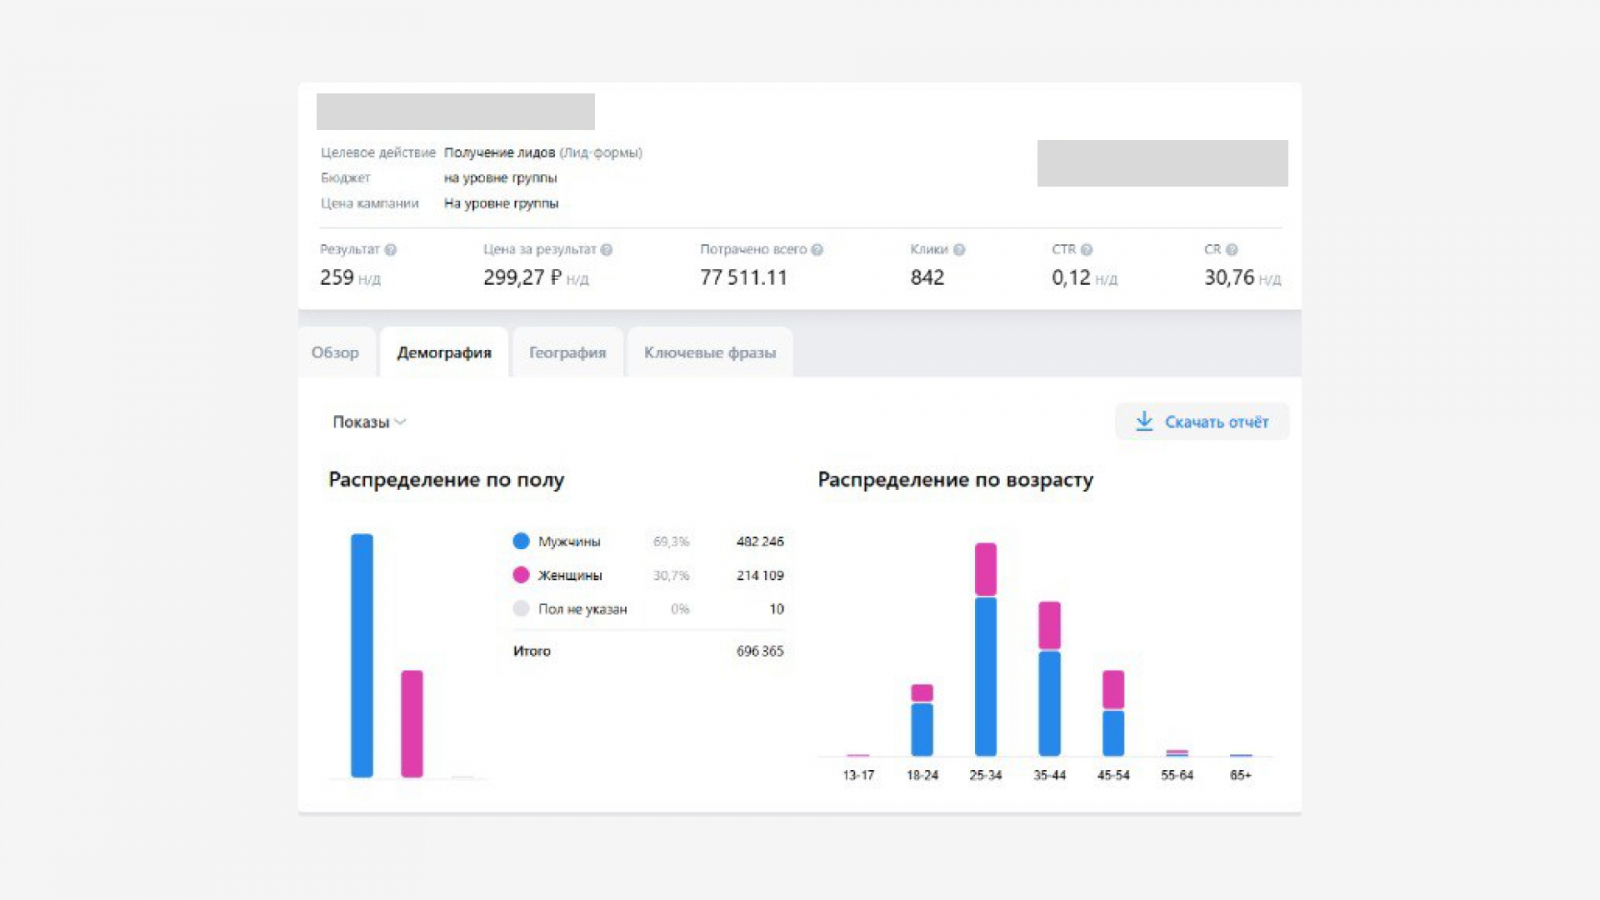Click the 35-44 age axis label
The image size is (1600, 900).
(1049, 775)
